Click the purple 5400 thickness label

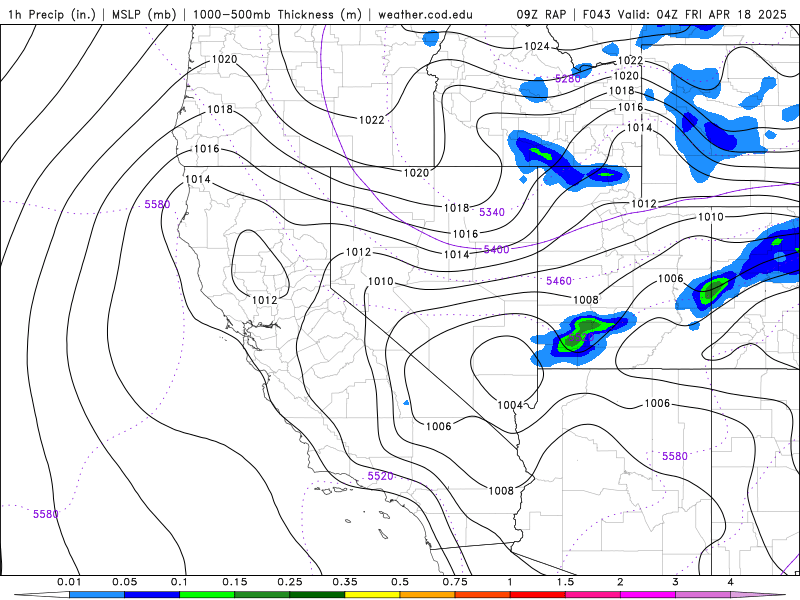click(x=496, y=249)
